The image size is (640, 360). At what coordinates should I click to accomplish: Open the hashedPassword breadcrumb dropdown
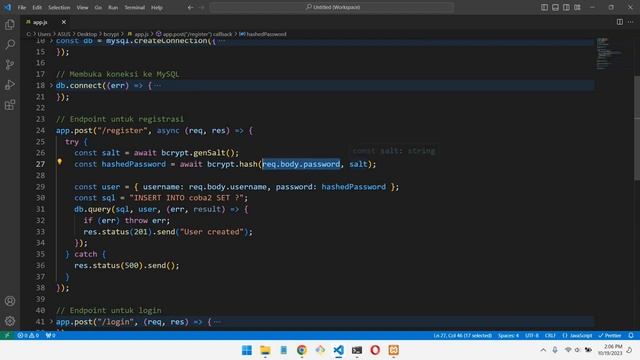click(x=262, y=34)
